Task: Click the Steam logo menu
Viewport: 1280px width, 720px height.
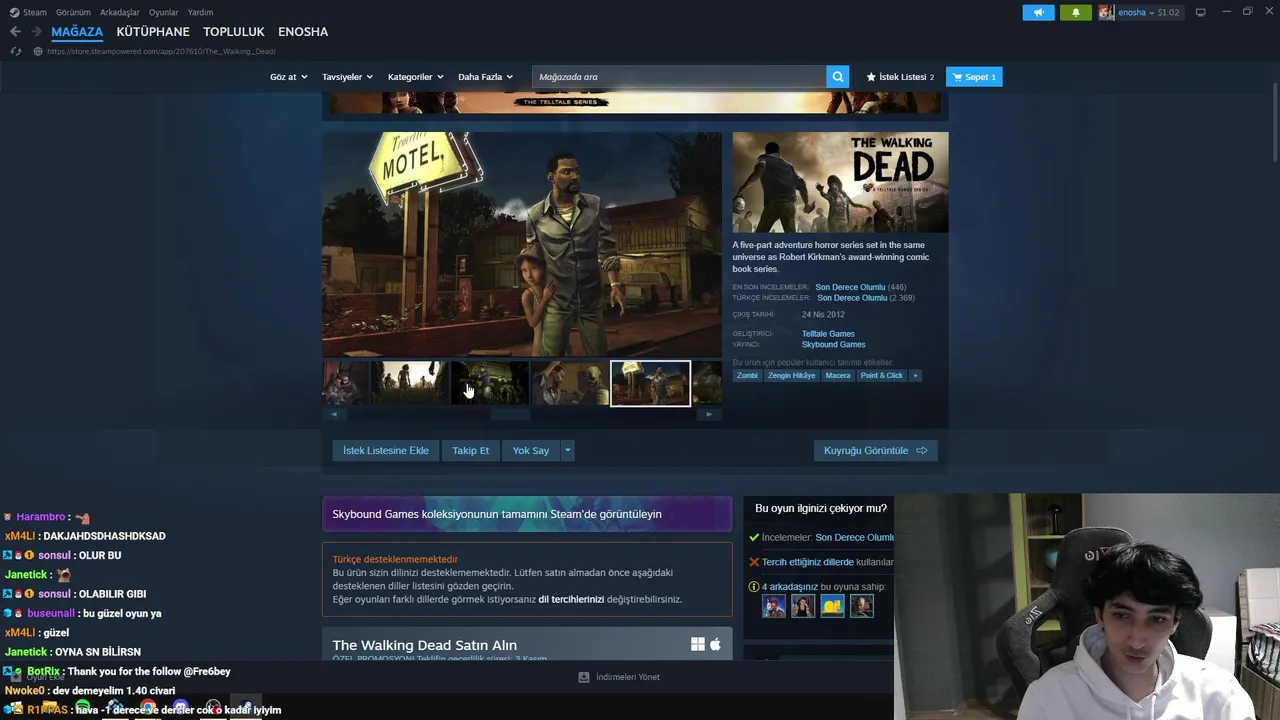Action: [28, 12]
